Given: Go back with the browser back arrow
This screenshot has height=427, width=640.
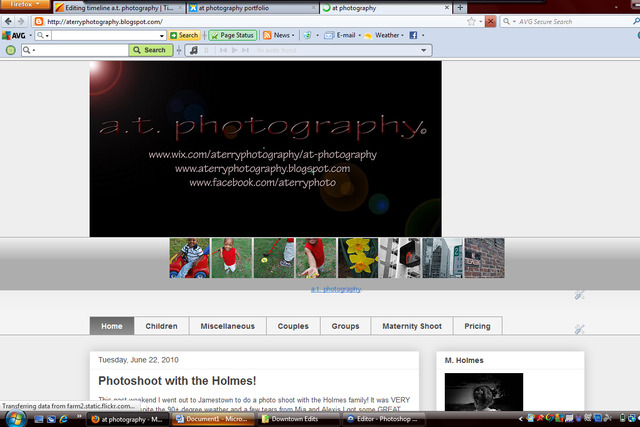Looking at the screenshot, I should 9,21.
